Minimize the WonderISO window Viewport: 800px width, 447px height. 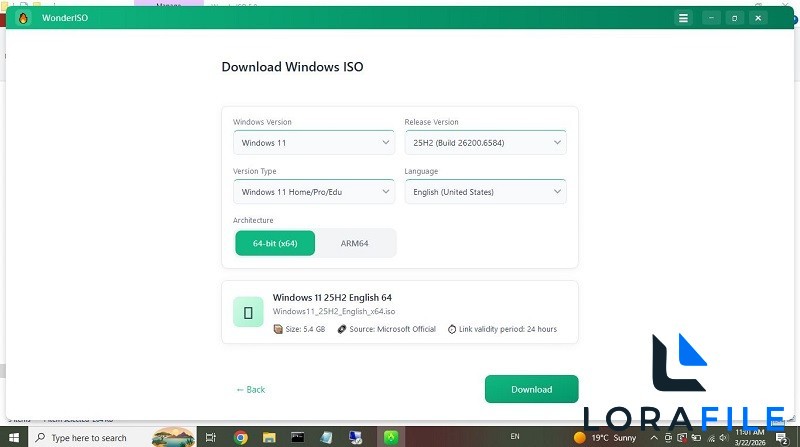(711, 18)
